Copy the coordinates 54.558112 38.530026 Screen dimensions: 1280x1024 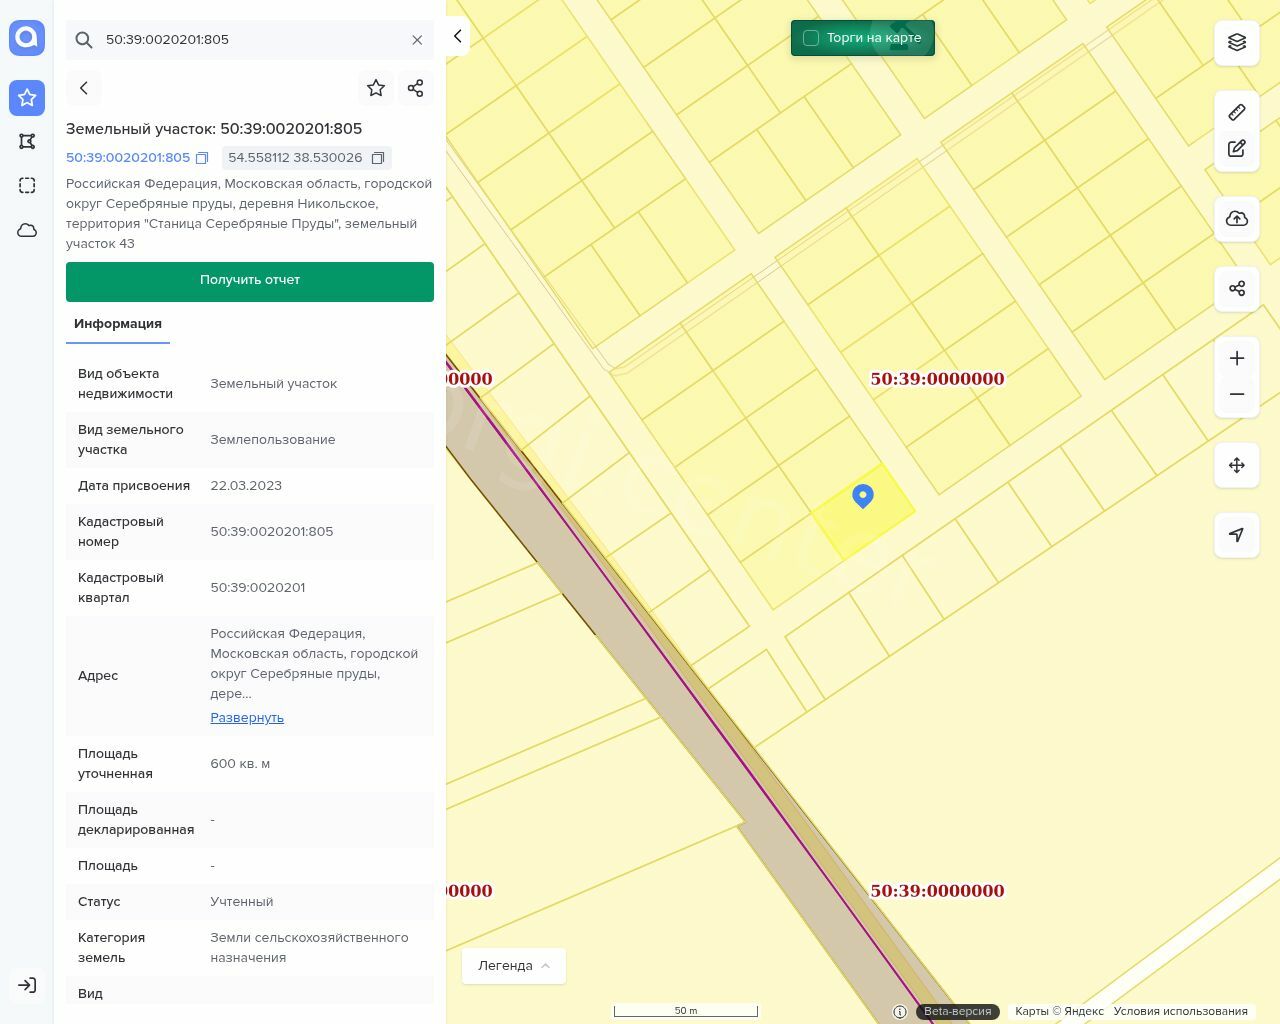click(378, 158)
